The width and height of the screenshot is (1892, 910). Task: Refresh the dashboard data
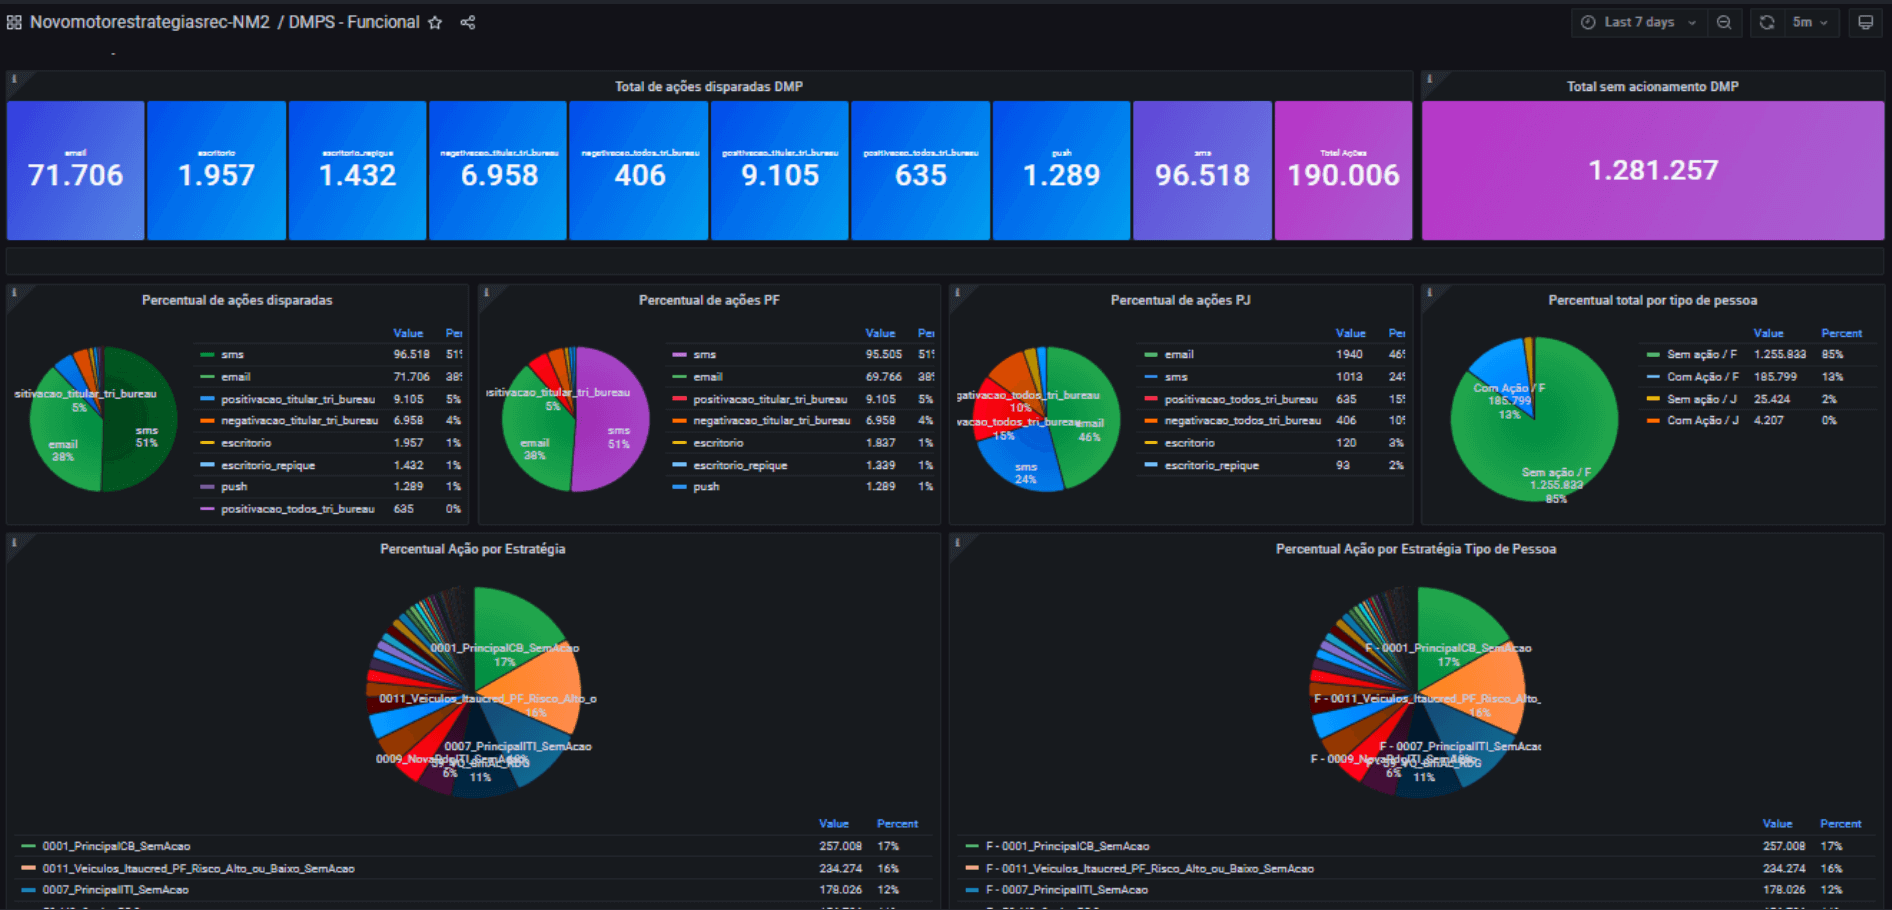(1766, 21)
